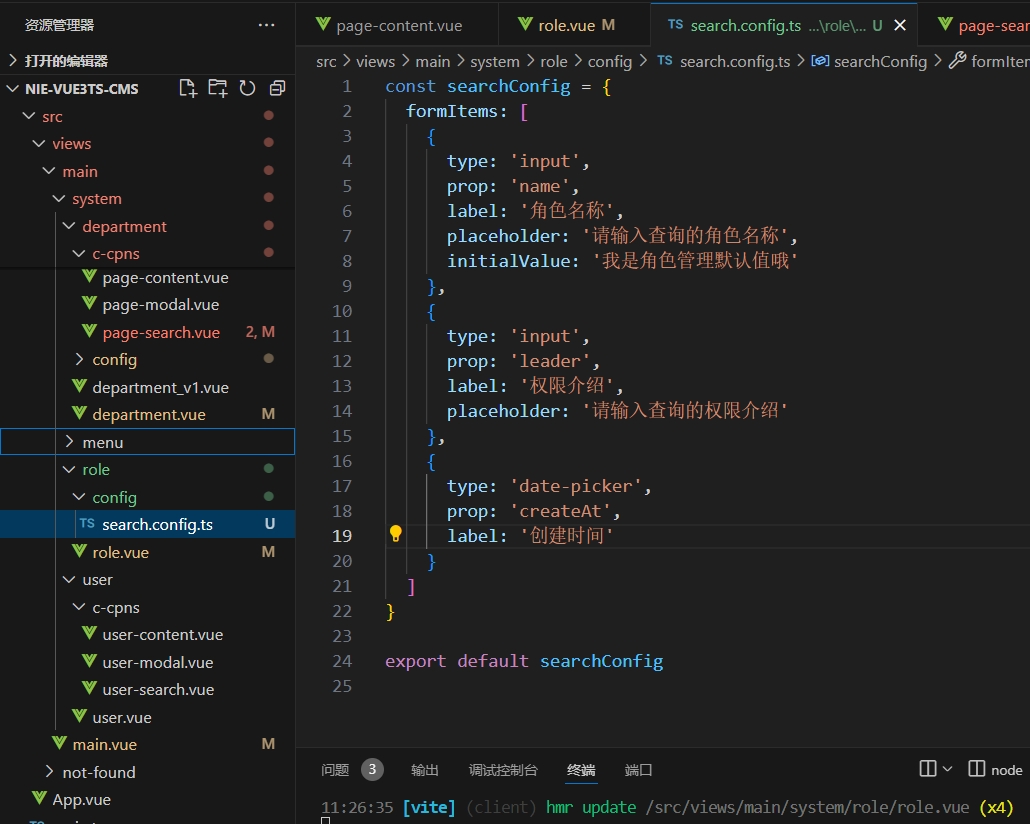1030x824 pixels.
Task: Collapse the user folder
Action: tap(148, 580)
